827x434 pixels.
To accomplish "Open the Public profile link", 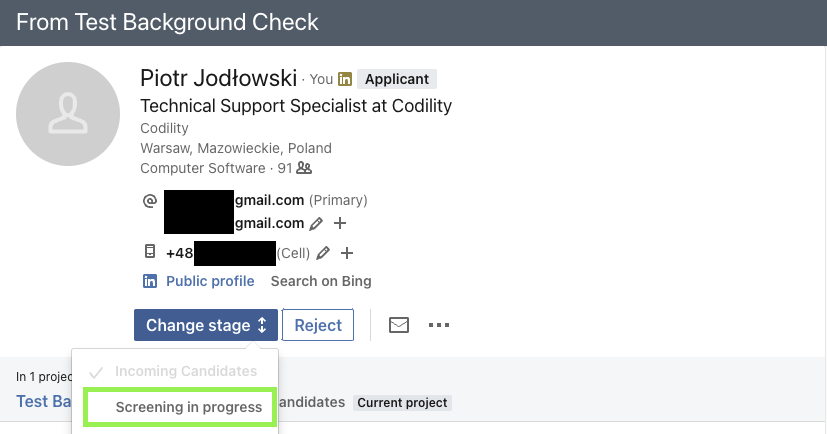I will coord(210,281).
